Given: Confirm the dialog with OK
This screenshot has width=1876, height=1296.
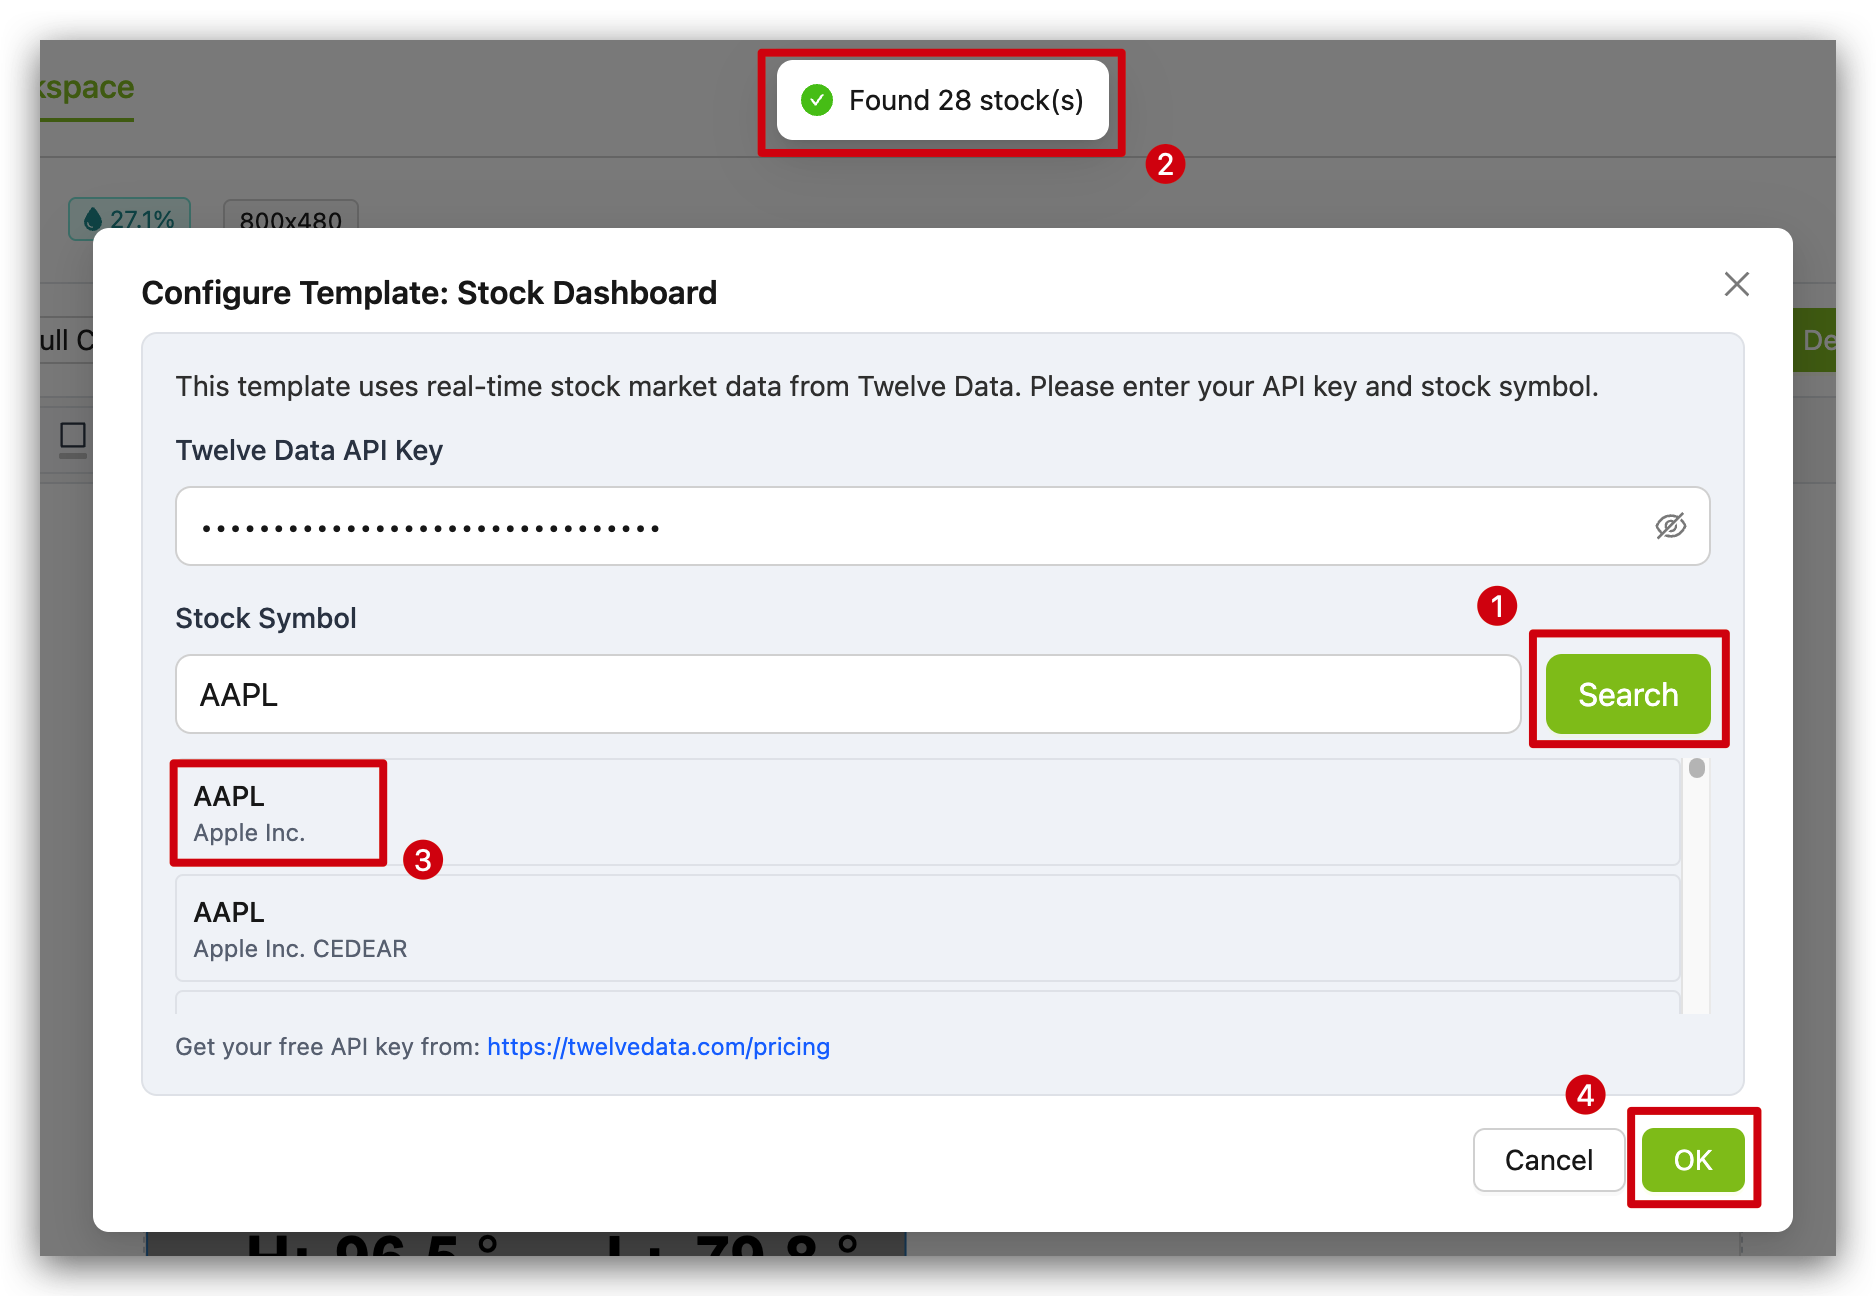Looking at the screenshot, I should (1693, 1160).
